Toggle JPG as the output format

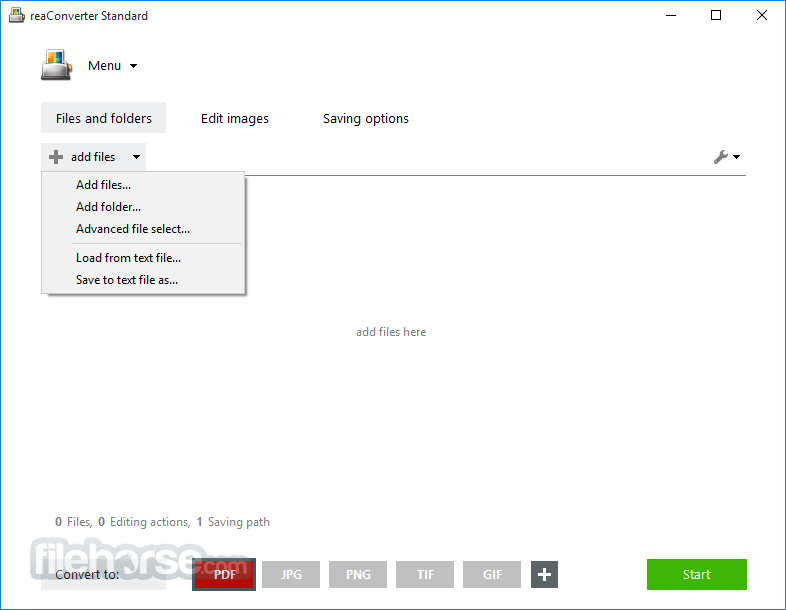tap(291, 574)
